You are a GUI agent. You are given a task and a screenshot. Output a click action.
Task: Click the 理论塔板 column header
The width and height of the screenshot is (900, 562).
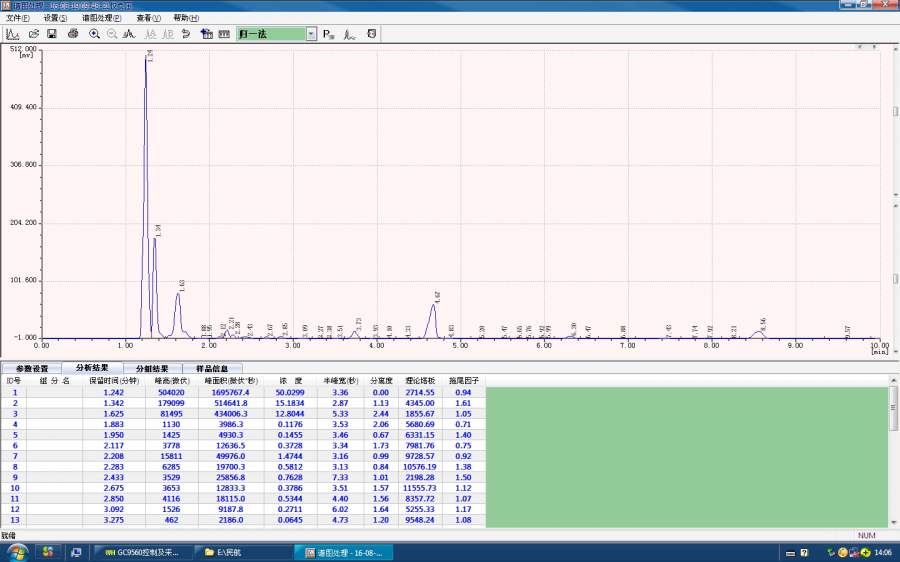[420, 381]
